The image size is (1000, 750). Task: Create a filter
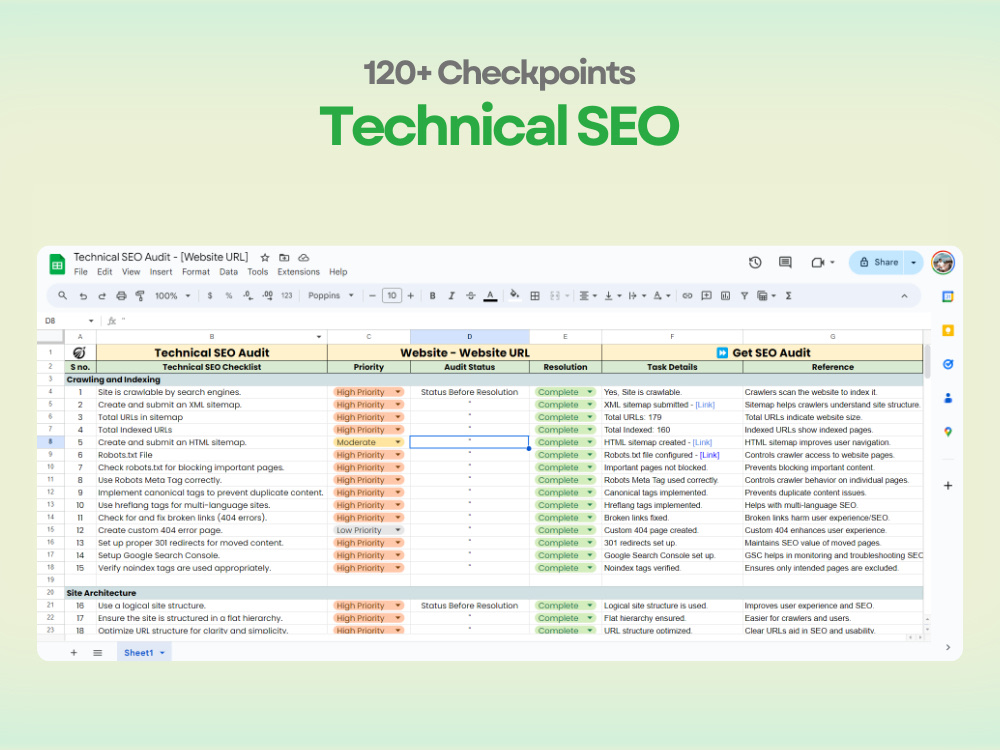point(744,296)
